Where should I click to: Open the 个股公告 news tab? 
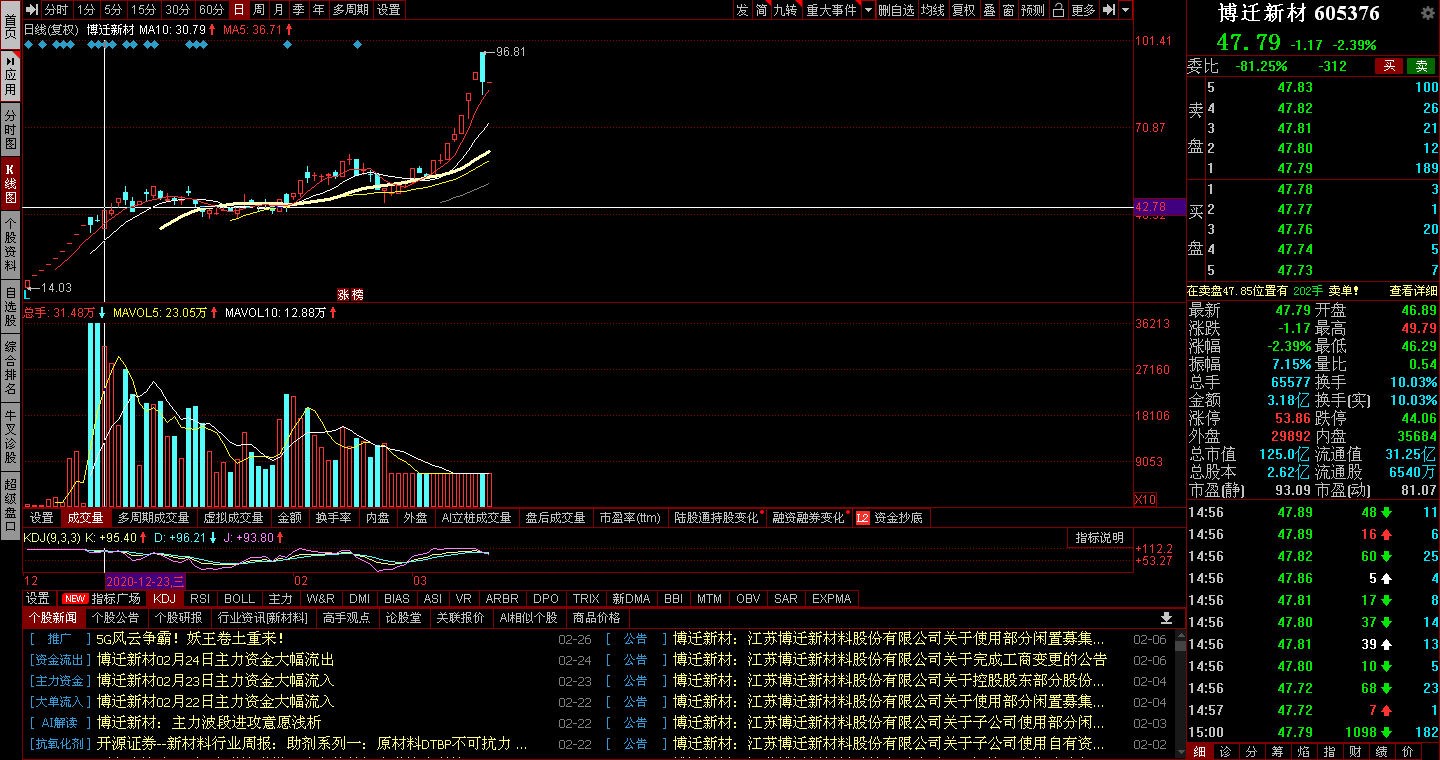[x=115, y=618]
